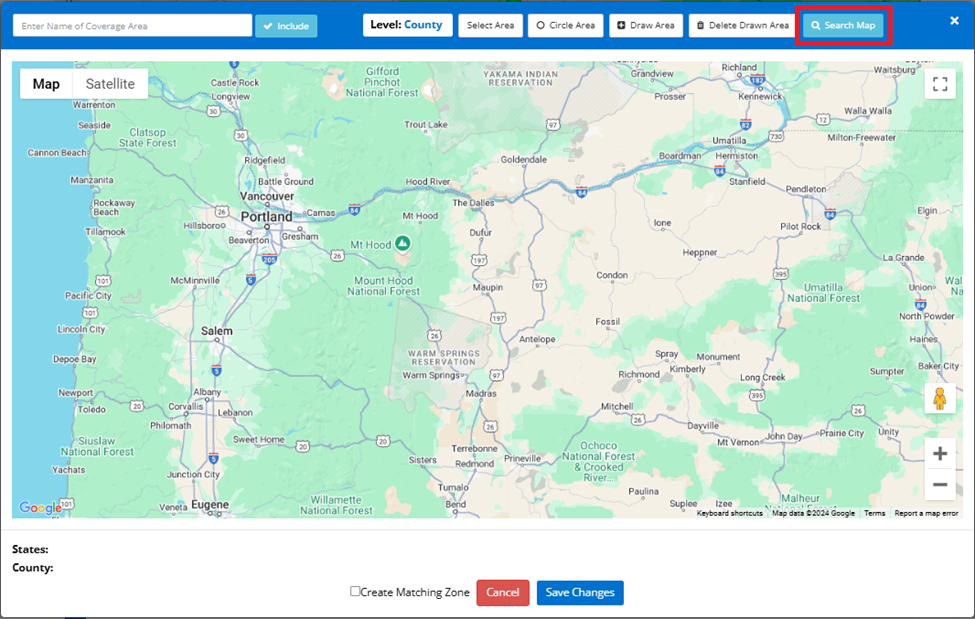975x619 pixels.
Task: Click the Map data ©2024 Google attribution
Action: pos(813,513)
